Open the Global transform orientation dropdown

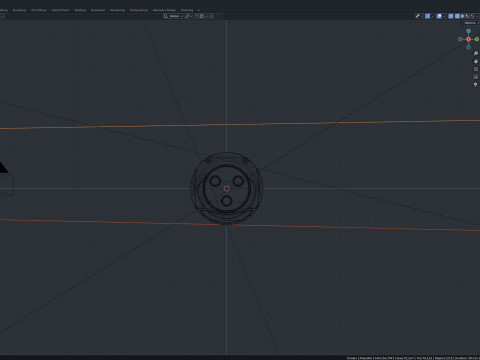click(173, 16)
